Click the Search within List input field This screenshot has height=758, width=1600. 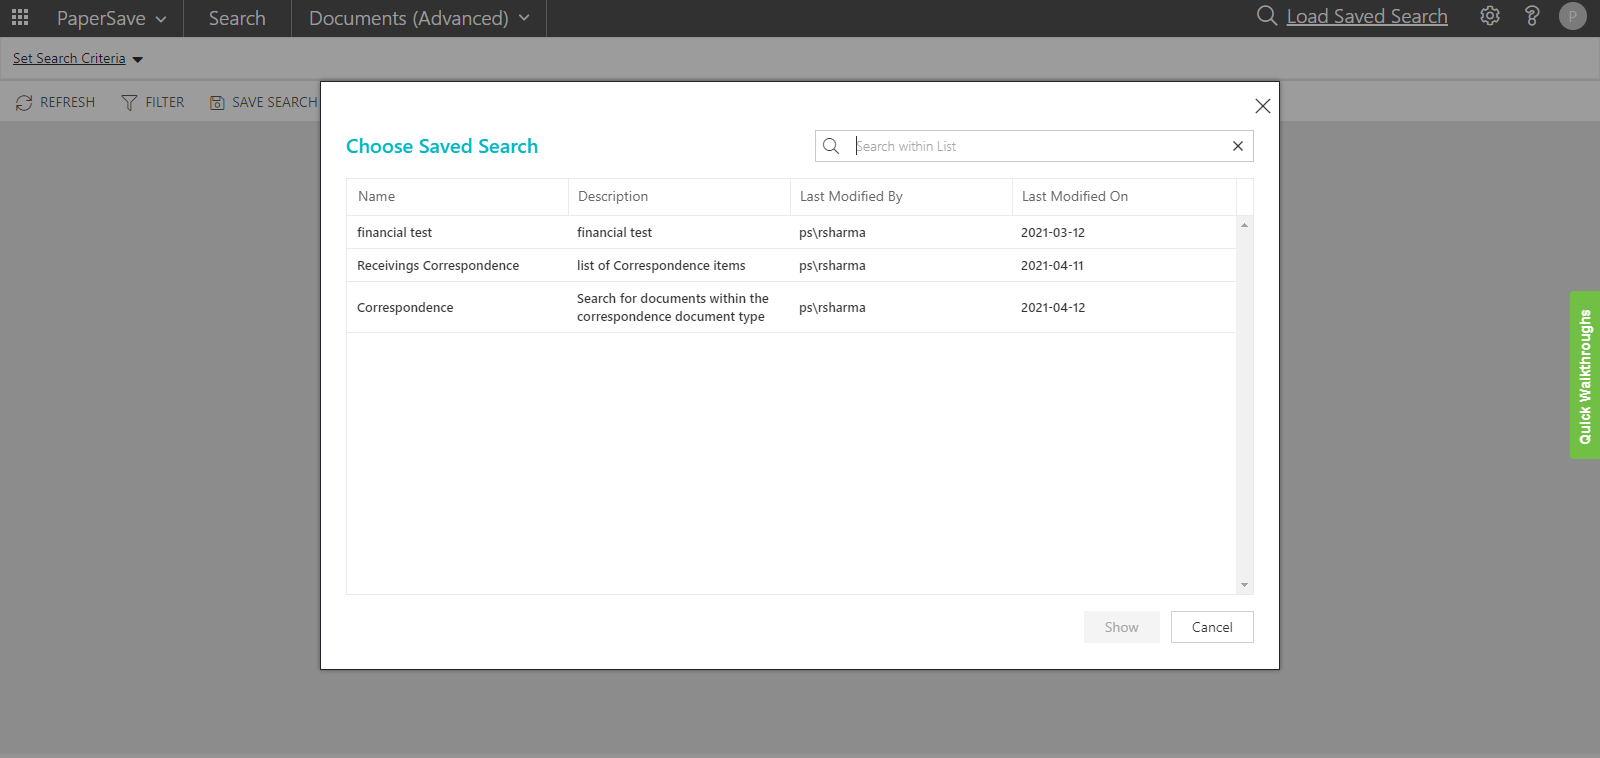click(x=1040, y=146)
